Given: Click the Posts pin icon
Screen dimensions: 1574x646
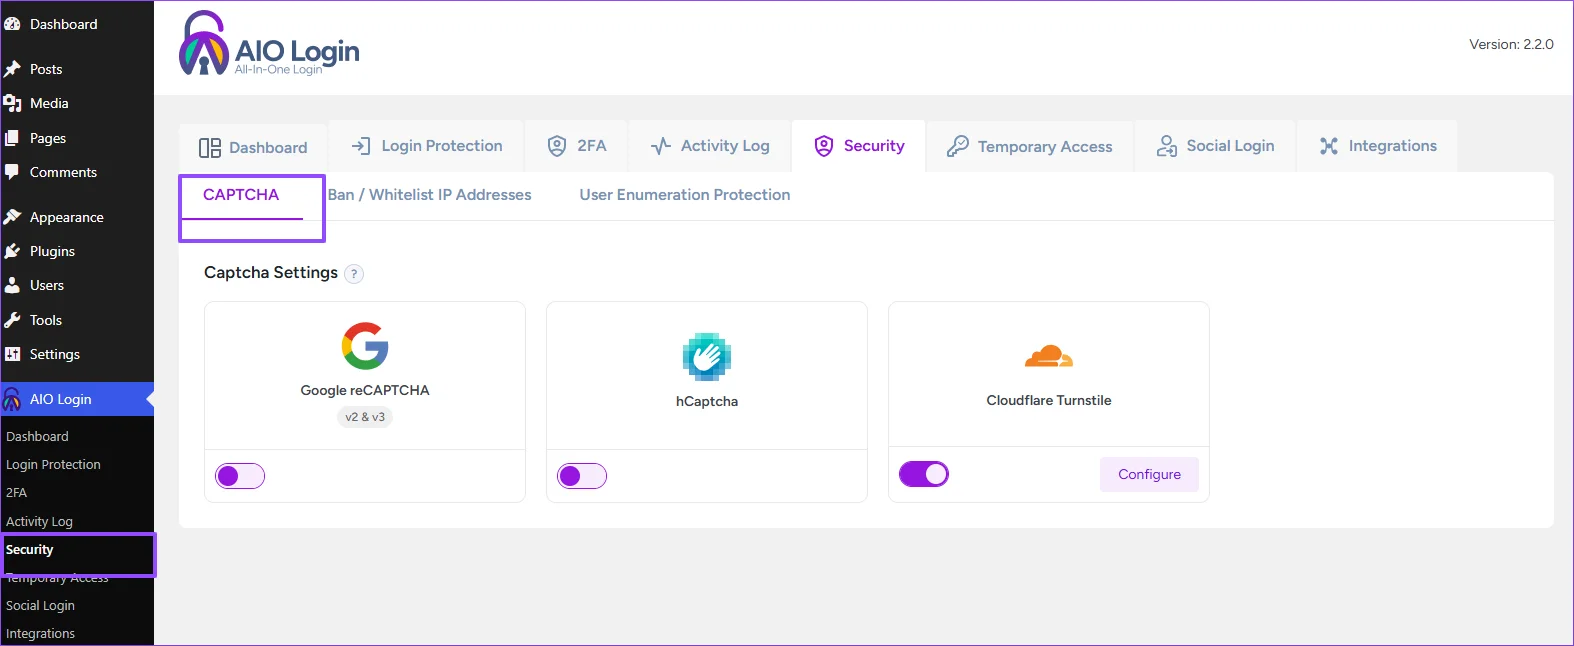Looking at the screenshot, I should [12, 69].
